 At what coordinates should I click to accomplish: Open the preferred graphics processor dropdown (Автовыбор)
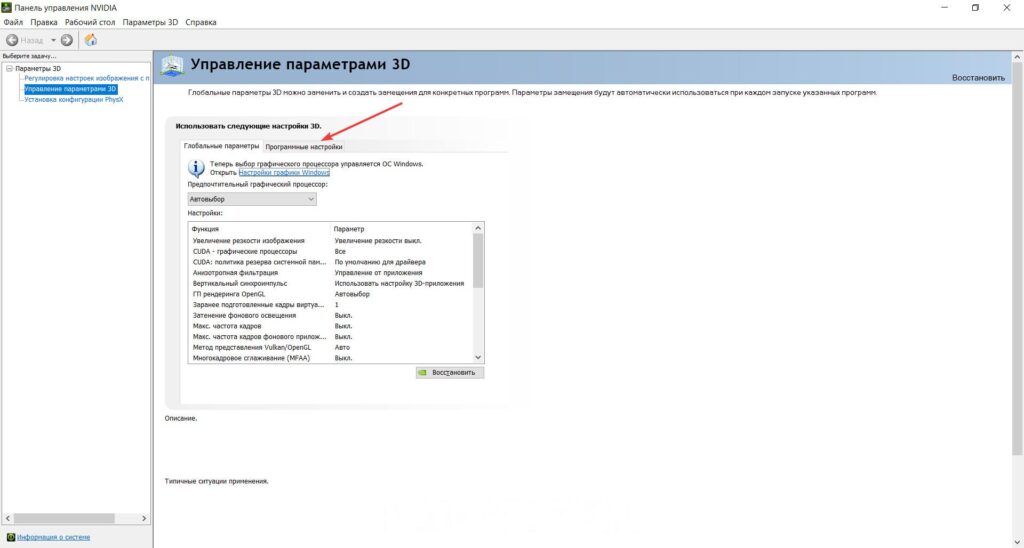pos(252,199)
